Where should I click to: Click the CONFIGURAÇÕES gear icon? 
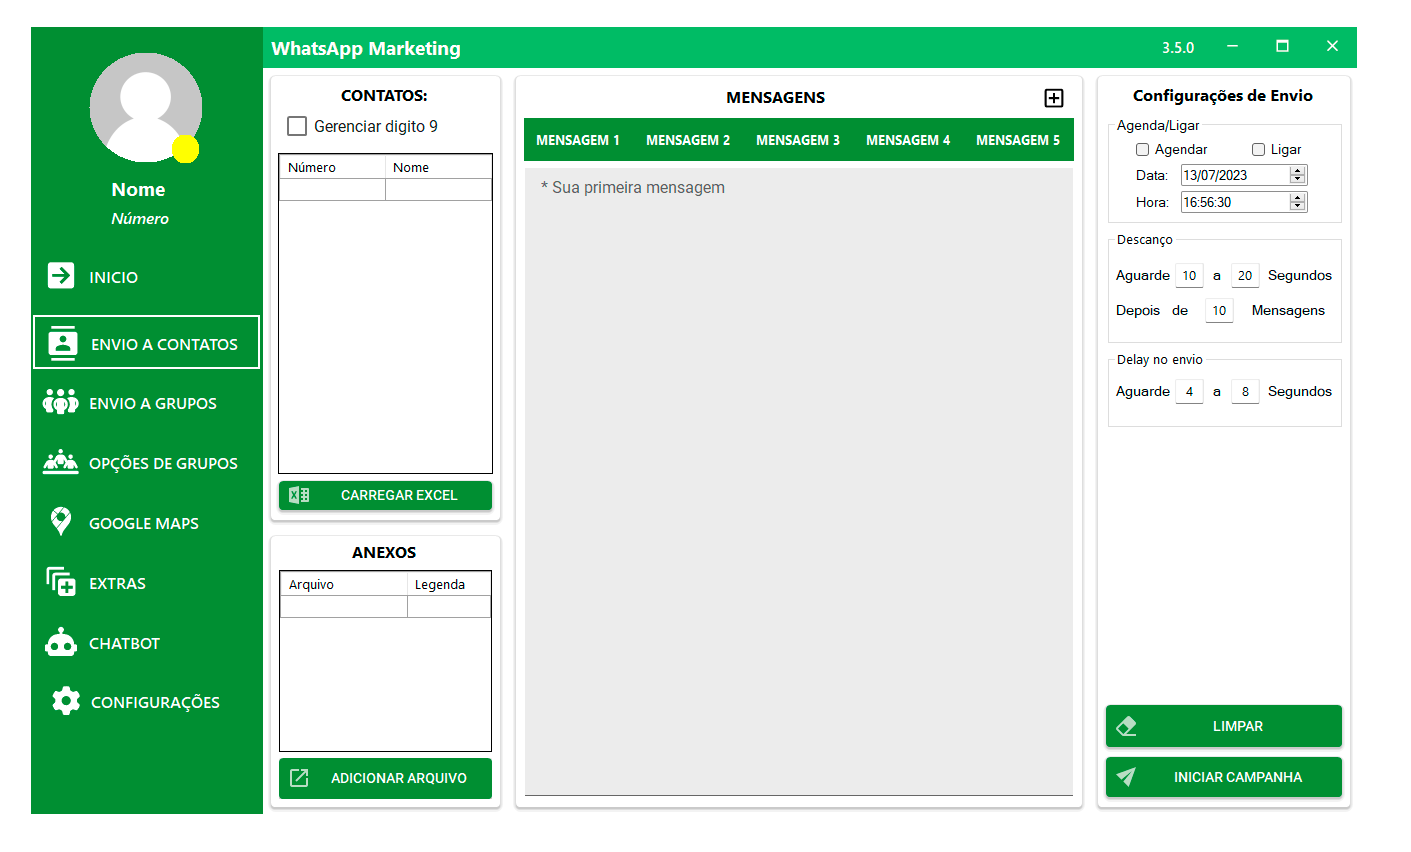(66, 701)
